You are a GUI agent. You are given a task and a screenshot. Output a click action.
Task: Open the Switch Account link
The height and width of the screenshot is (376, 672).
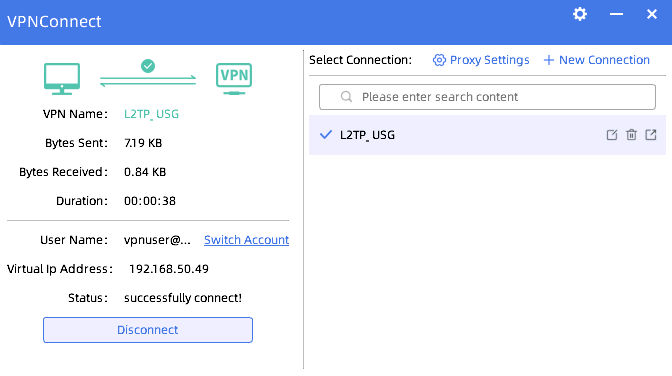tap(246, 240)
